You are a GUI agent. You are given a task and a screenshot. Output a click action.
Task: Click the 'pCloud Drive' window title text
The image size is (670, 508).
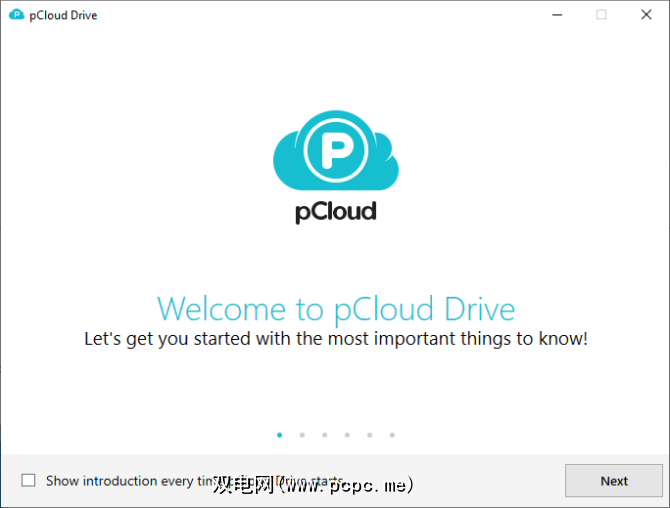click(63, 15)
